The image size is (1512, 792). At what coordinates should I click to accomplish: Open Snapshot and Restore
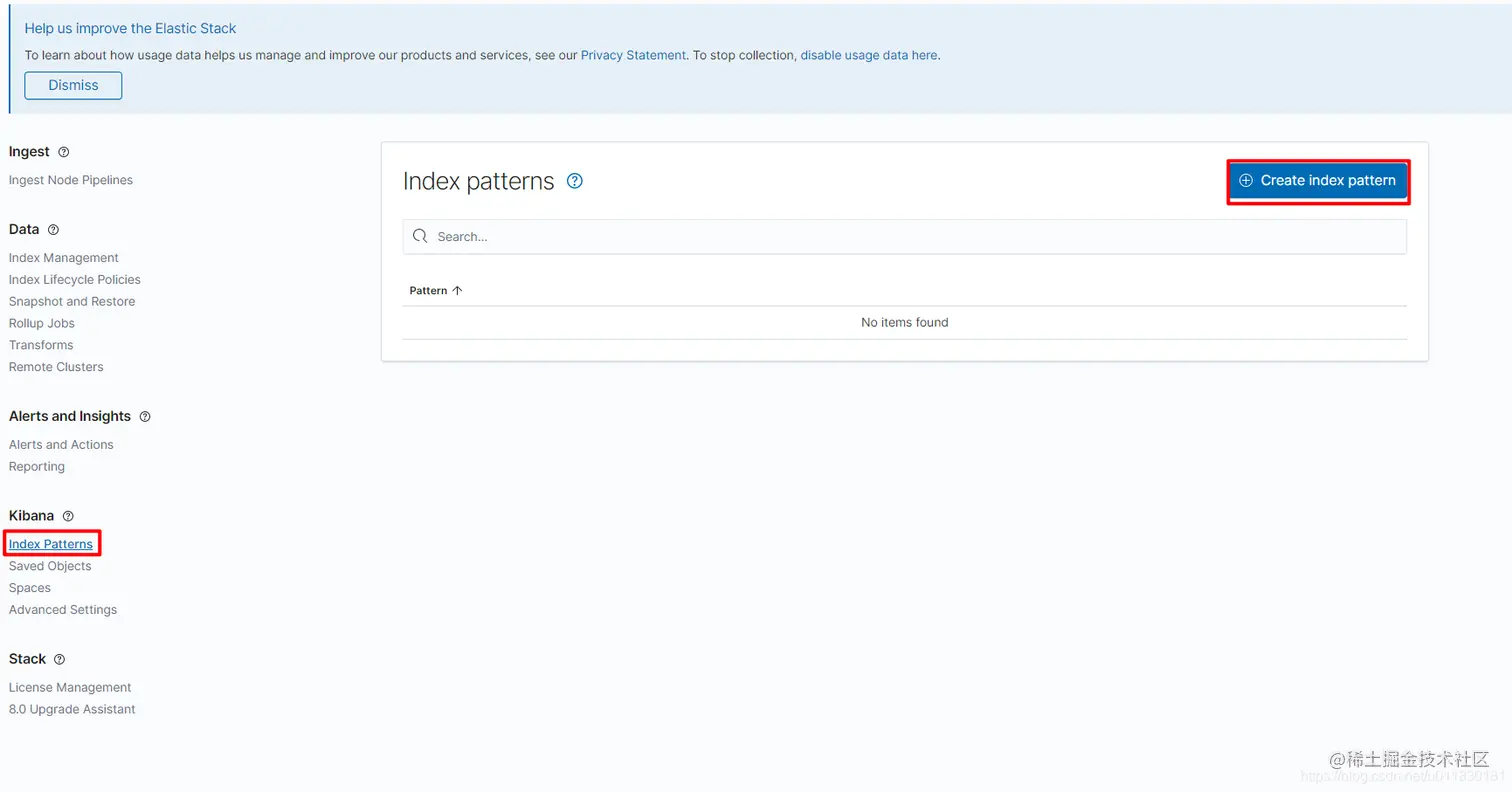72,301
